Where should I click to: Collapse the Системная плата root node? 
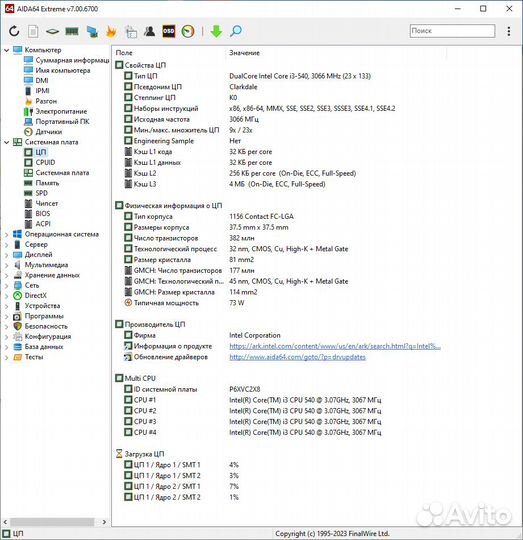(7, 142)
